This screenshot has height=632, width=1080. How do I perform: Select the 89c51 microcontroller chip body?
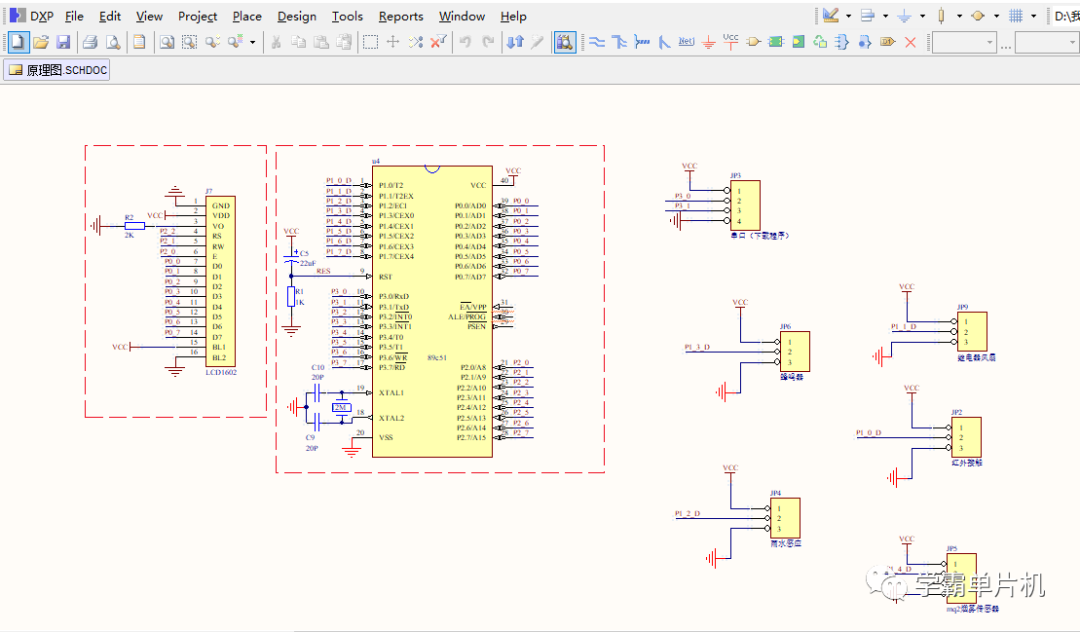click(432, 311)
